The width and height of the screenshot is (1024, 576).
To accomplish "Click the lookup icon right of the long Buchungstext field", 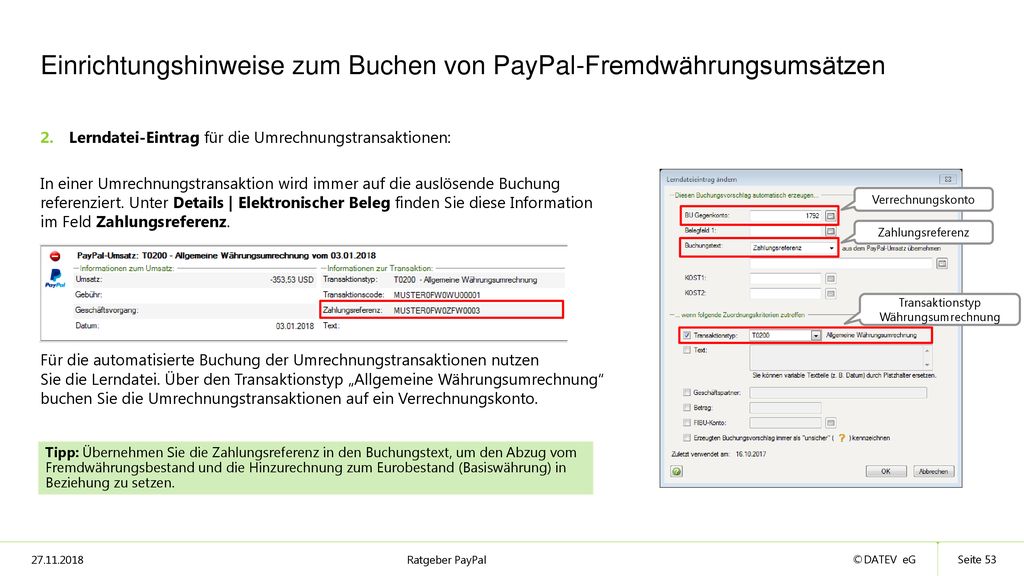I will 941,263.
